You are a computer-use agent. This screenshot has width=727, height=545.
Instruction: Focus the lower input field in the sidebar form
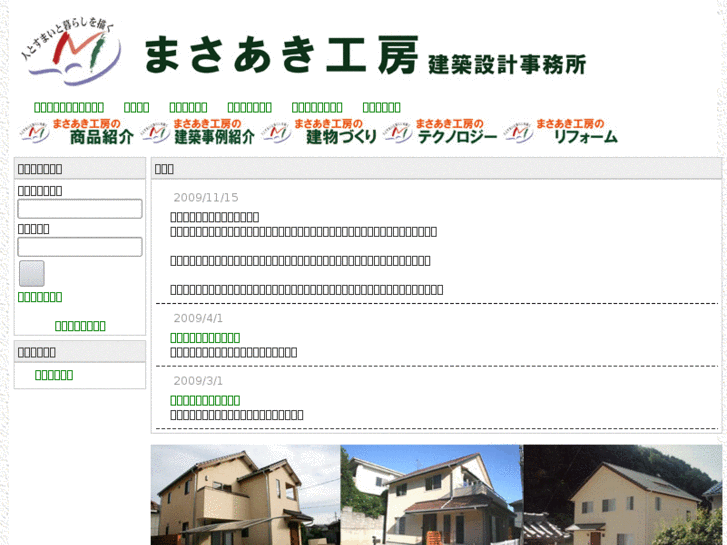[x=80, y=247]
